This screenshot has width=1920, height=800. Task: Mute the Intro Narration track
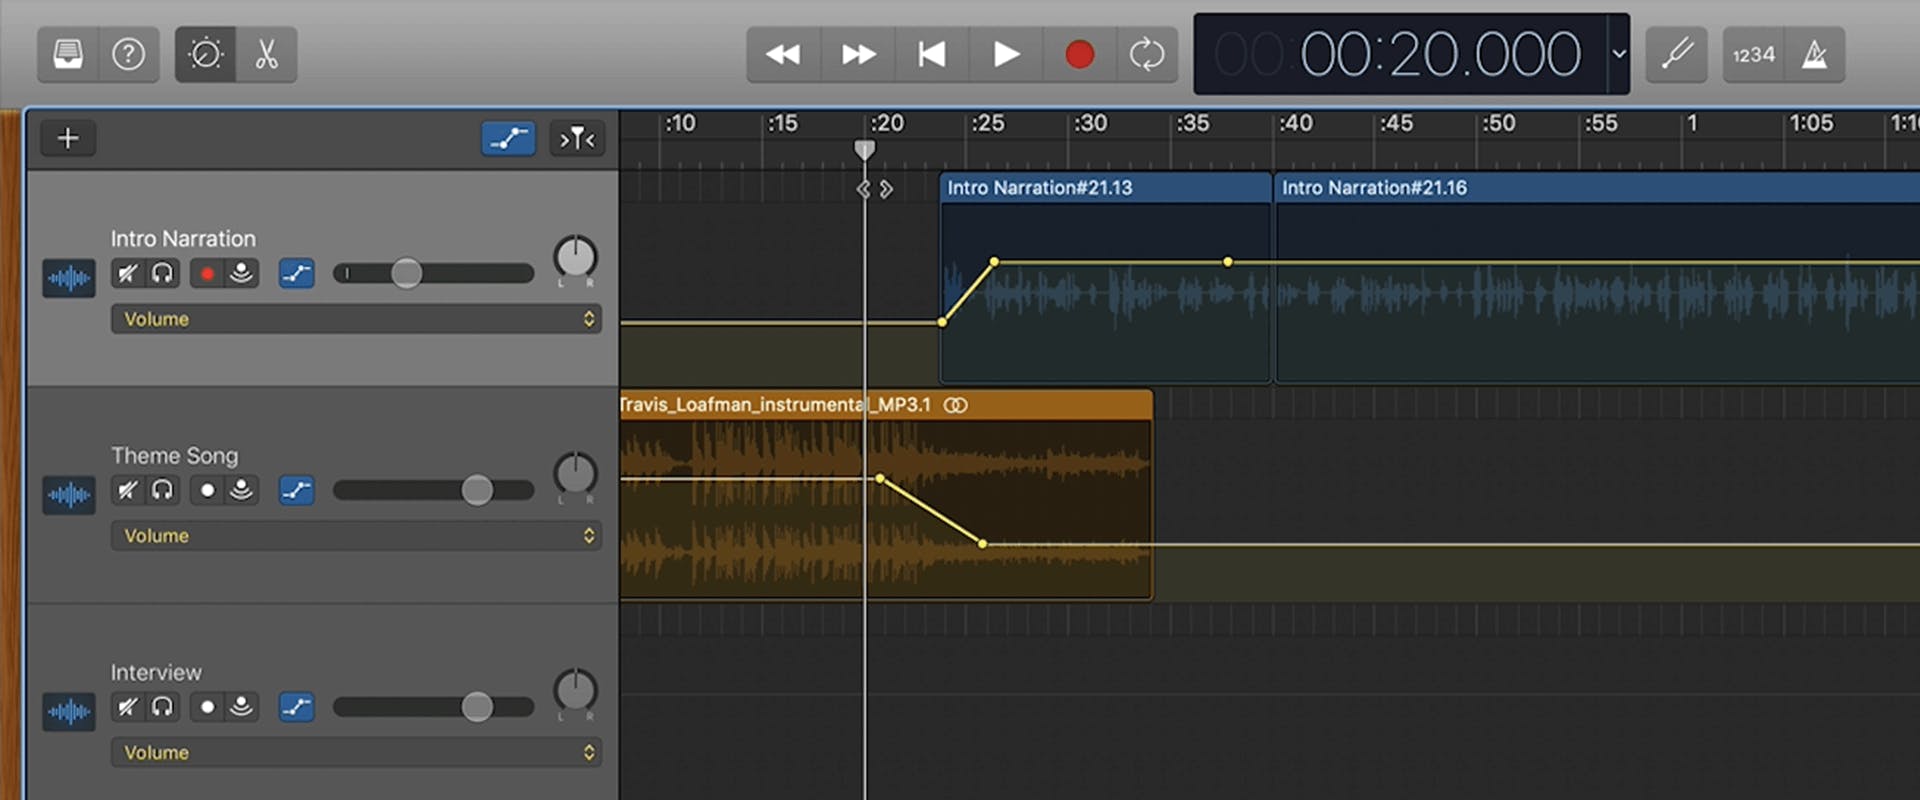127,273
